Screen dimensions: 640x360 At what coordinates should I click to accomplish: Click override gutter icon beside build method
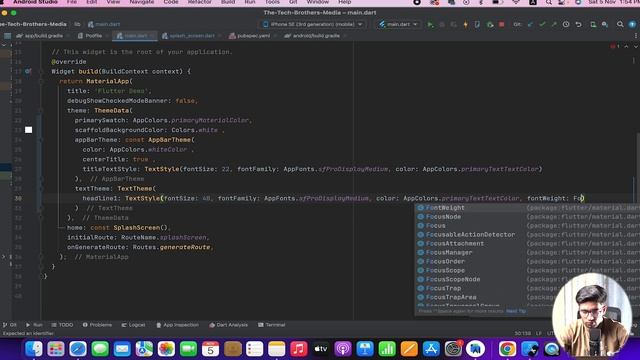(x=28, y=71)
